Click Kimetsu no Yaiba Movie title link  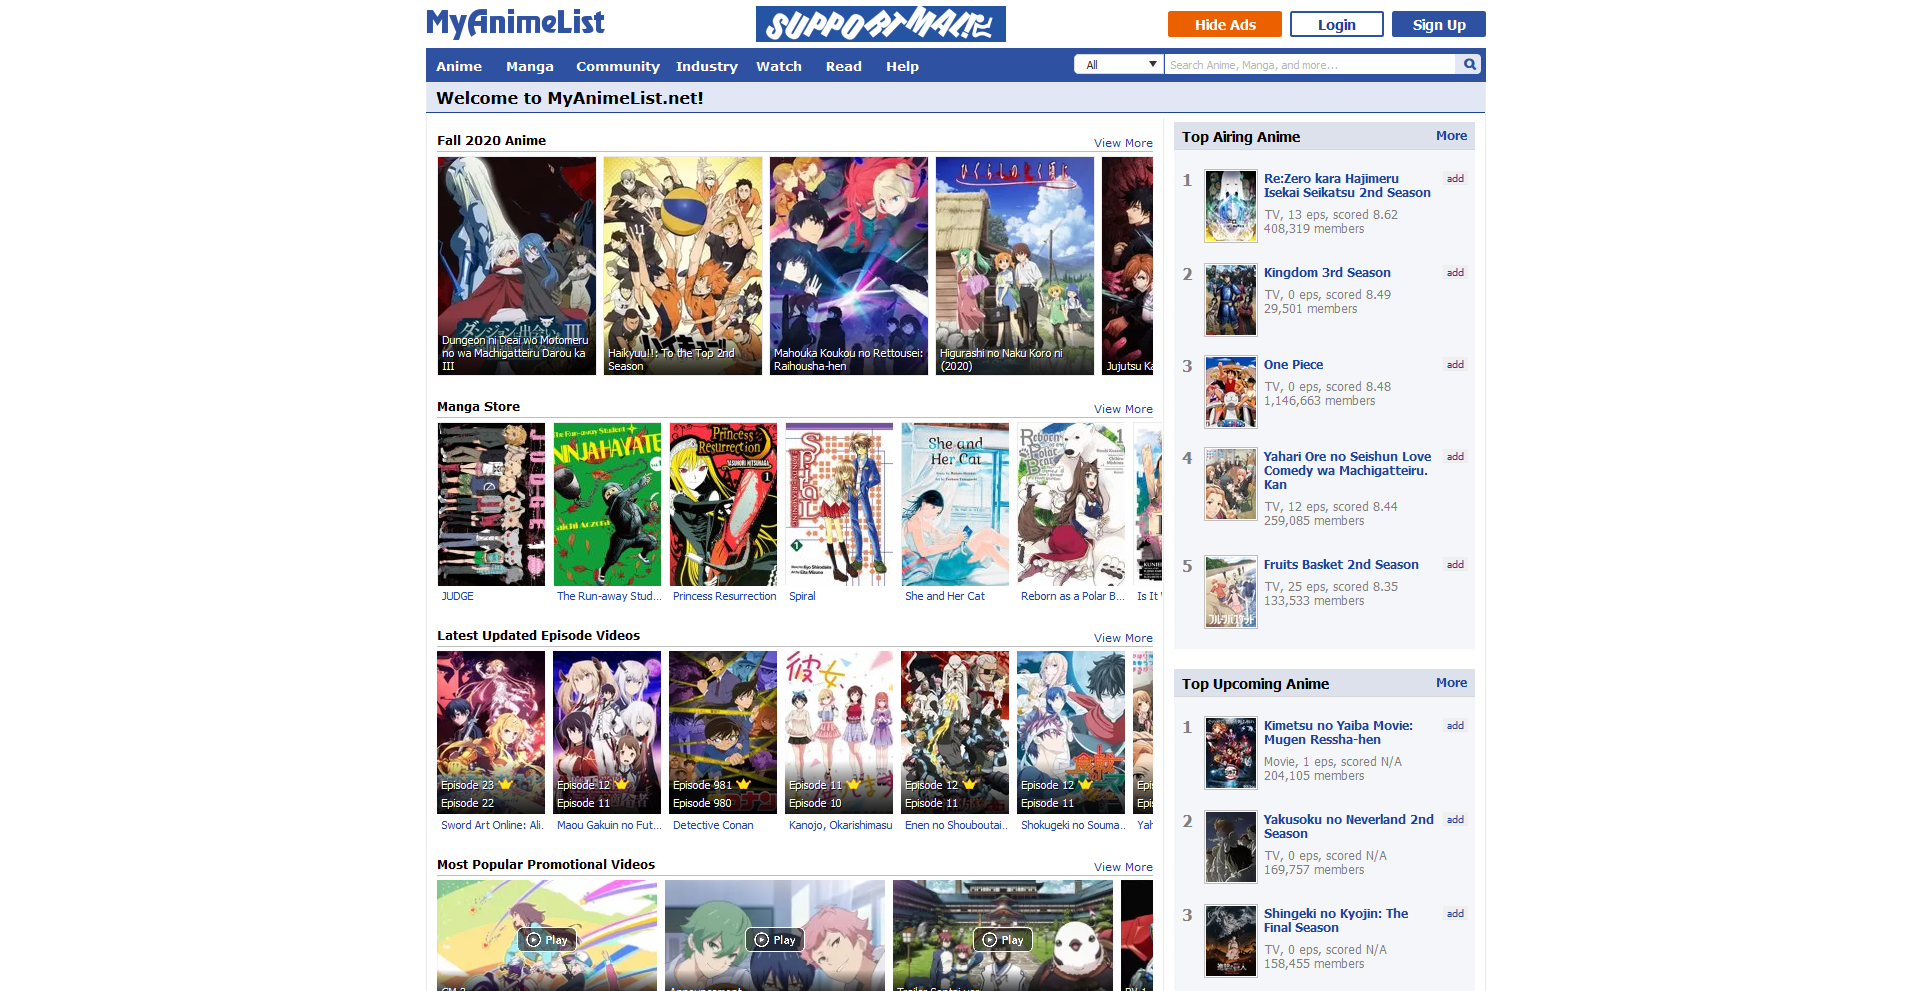pos(1338,733)
